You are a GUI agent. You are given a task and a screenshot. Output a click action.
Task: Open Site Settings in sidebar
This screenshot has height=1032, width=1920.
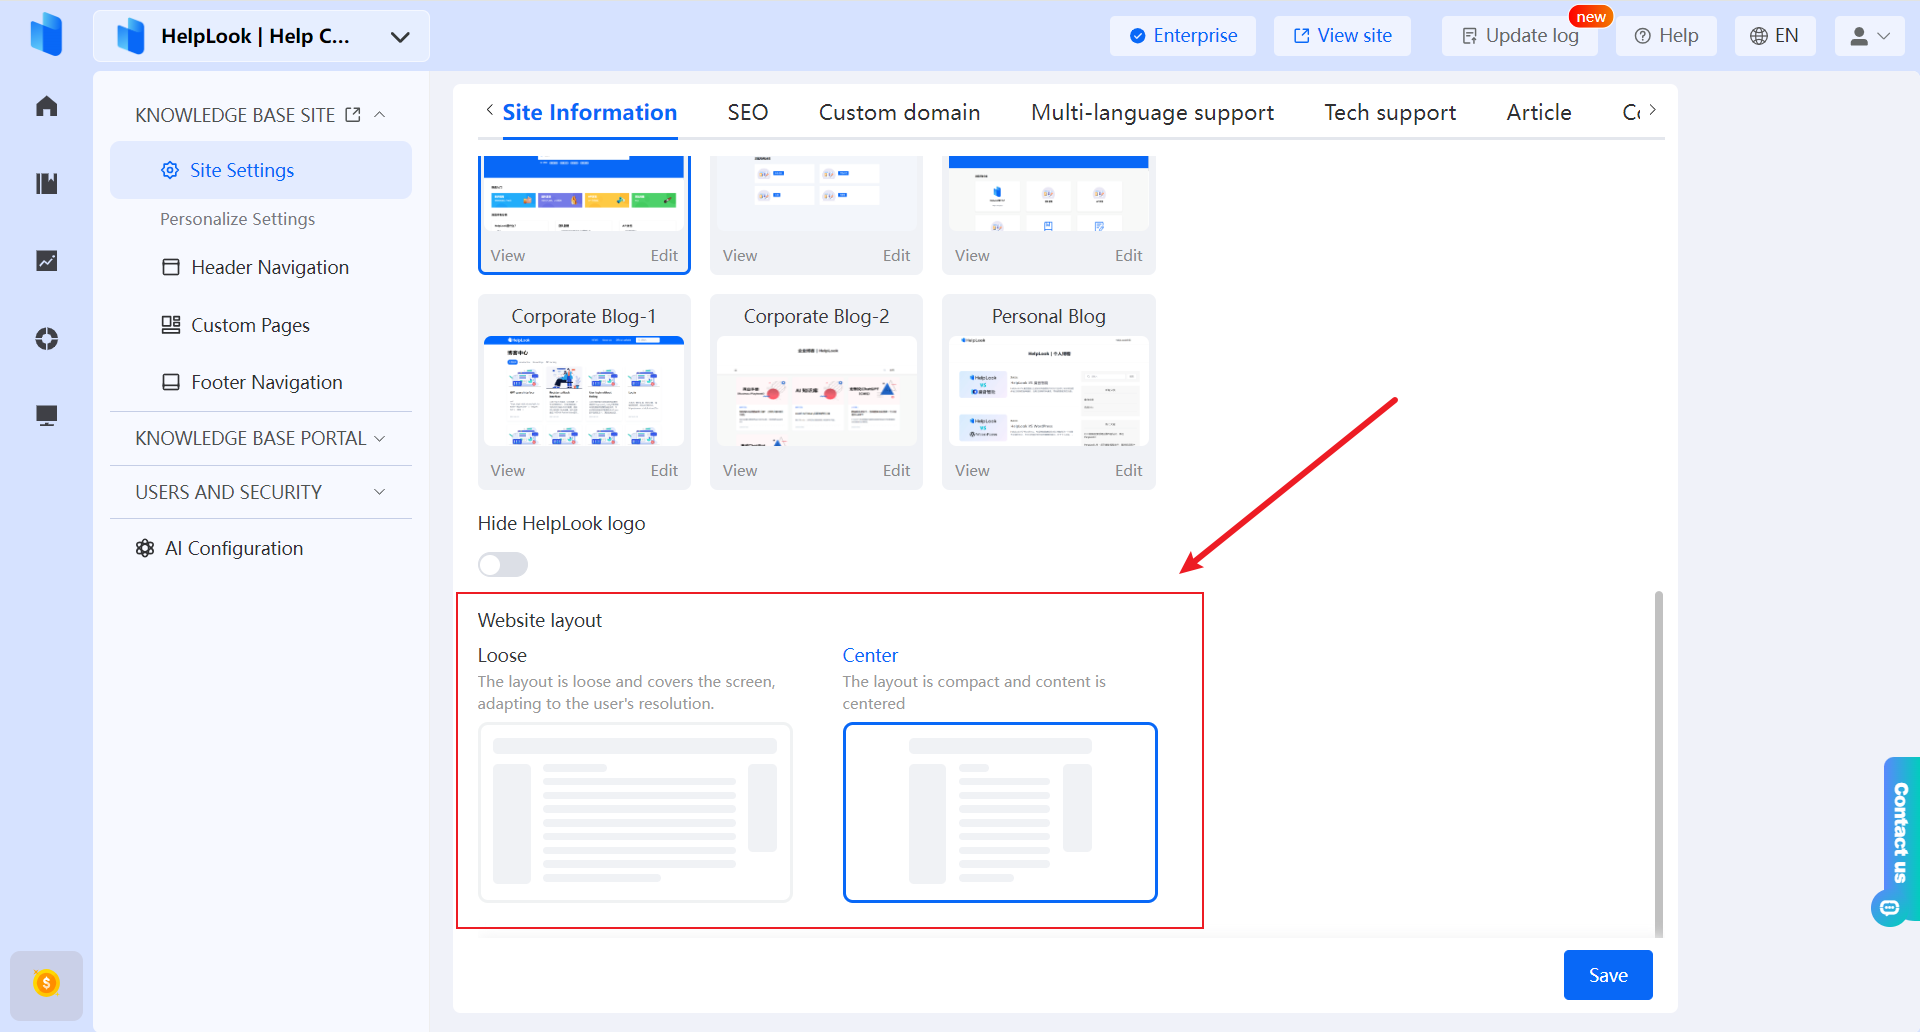pos(261,170)
